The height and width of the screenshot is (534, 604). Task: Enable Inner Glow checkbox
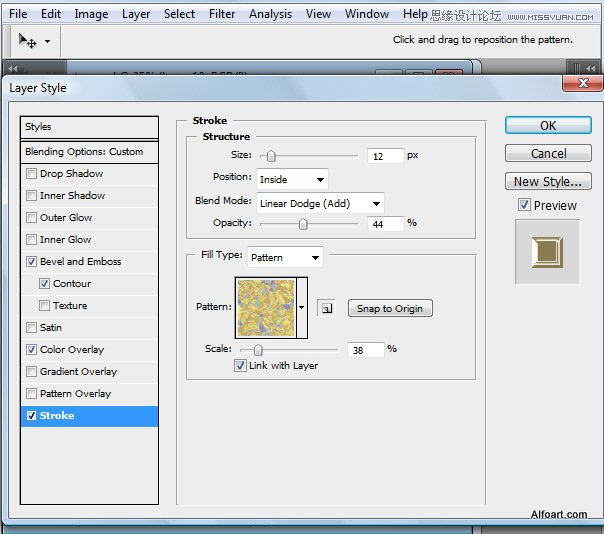pos(31,239)
